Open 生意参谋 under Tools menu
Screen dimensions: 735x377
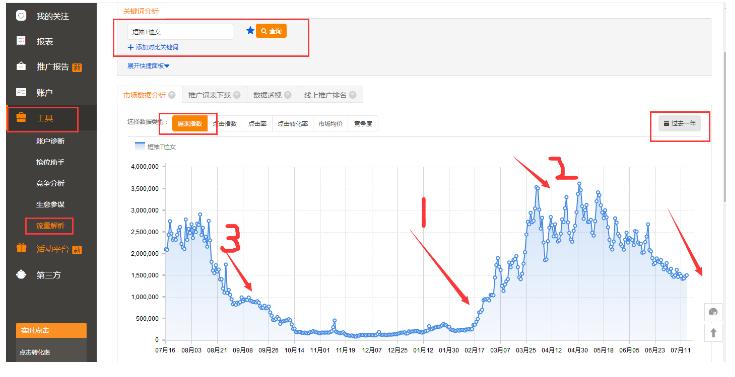tap(50, 204)
